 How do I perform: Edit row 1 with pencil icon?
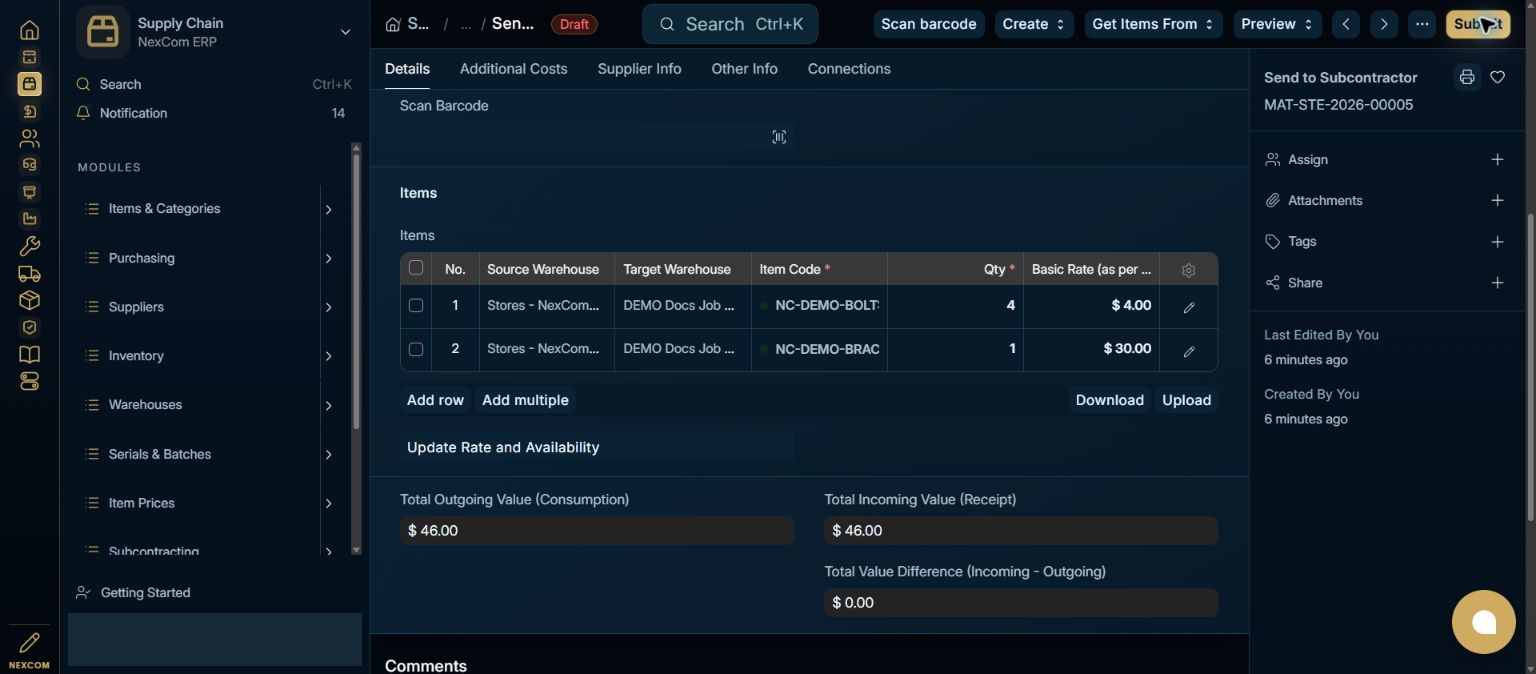[1189, 307]
